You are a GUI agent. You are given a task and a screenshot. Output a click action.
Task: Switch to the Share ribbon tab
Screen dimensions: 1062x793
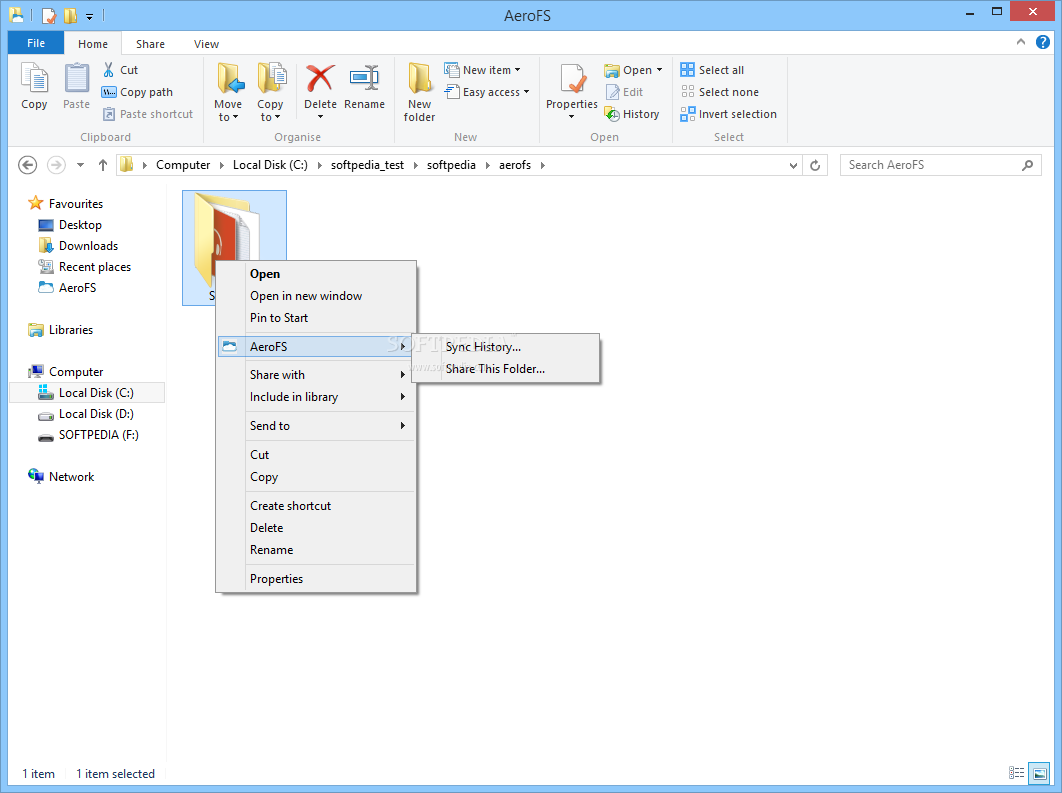pos(150,44)
